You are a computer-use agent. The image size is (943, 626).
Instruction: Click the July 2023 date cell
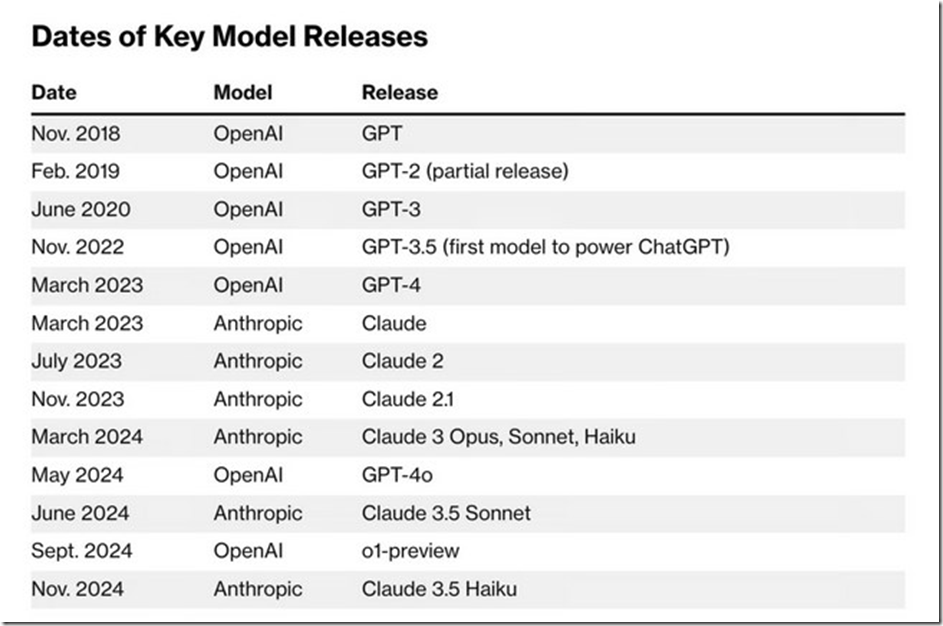point(77,361)
